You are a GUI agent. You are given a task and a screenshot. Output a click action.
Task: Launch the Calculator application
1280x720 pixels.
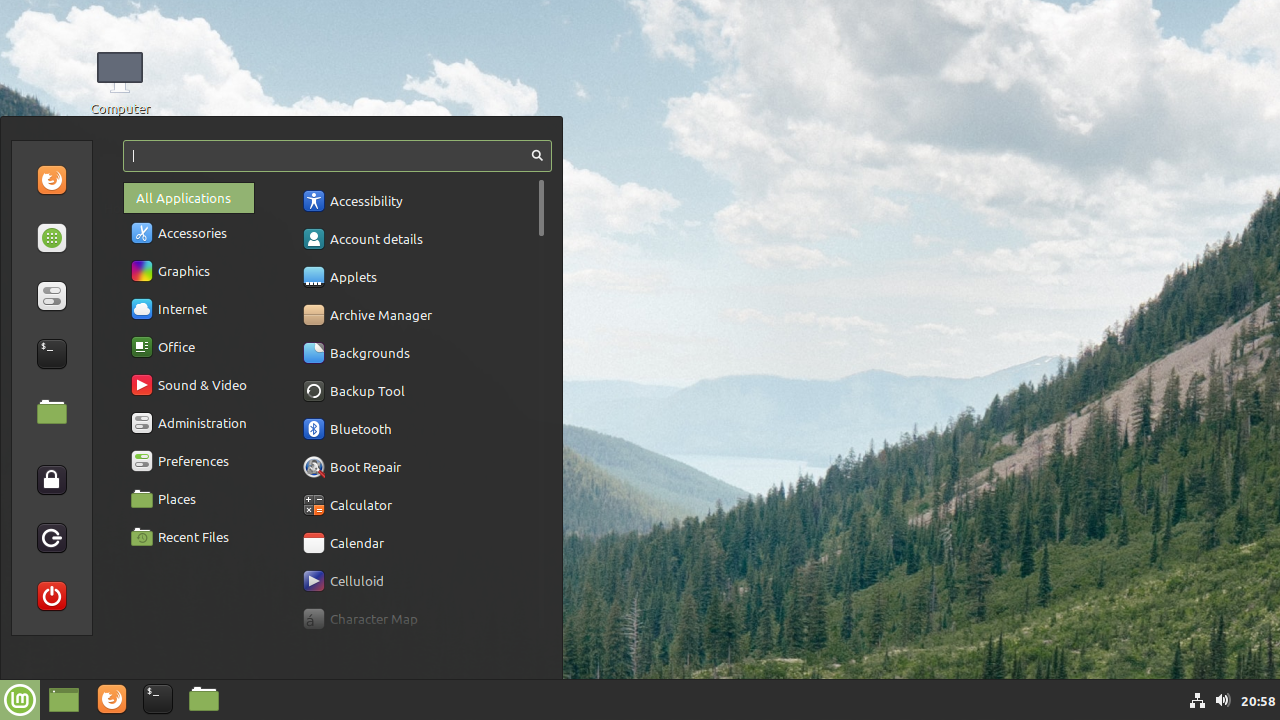click(x=360, y=505)
